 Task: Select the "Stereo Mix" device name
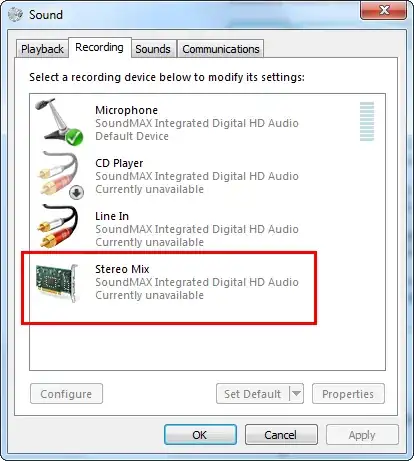click(x=122, y=269)
